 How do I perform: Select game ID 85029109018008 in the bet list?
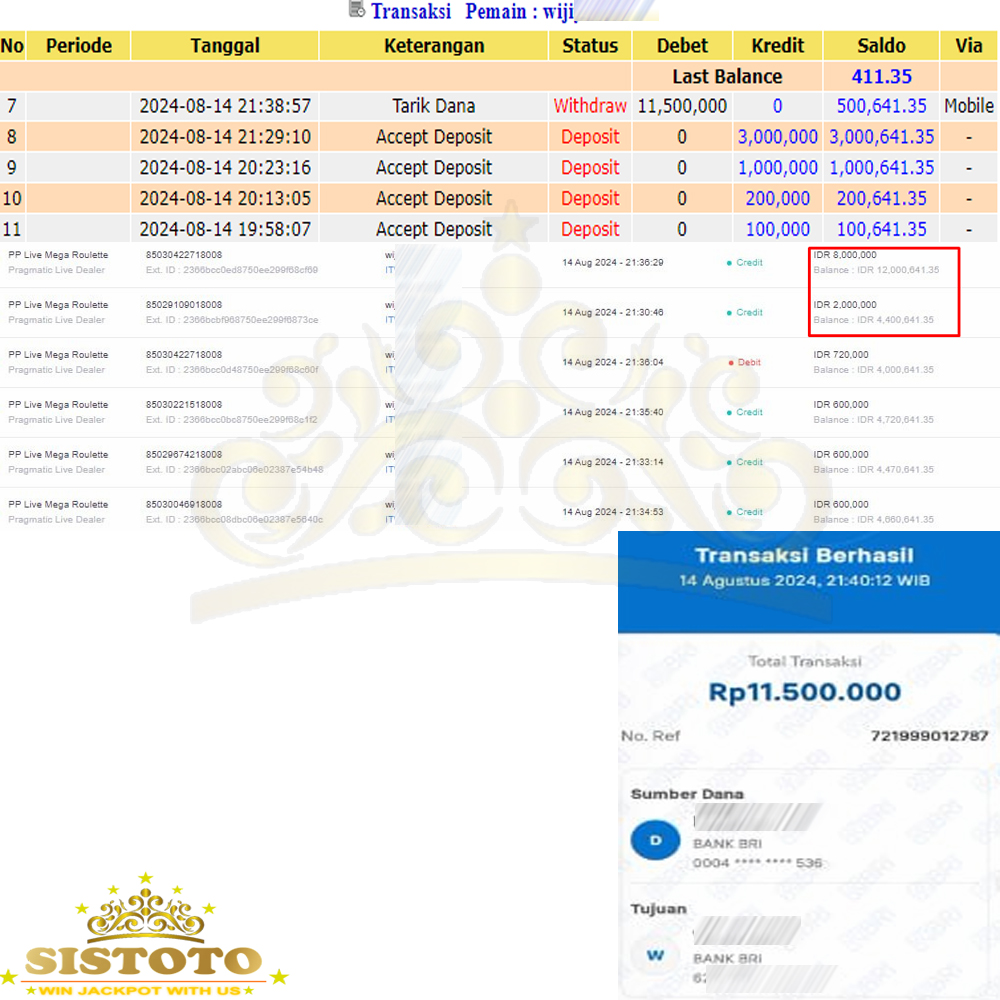[x=184, y=305]
